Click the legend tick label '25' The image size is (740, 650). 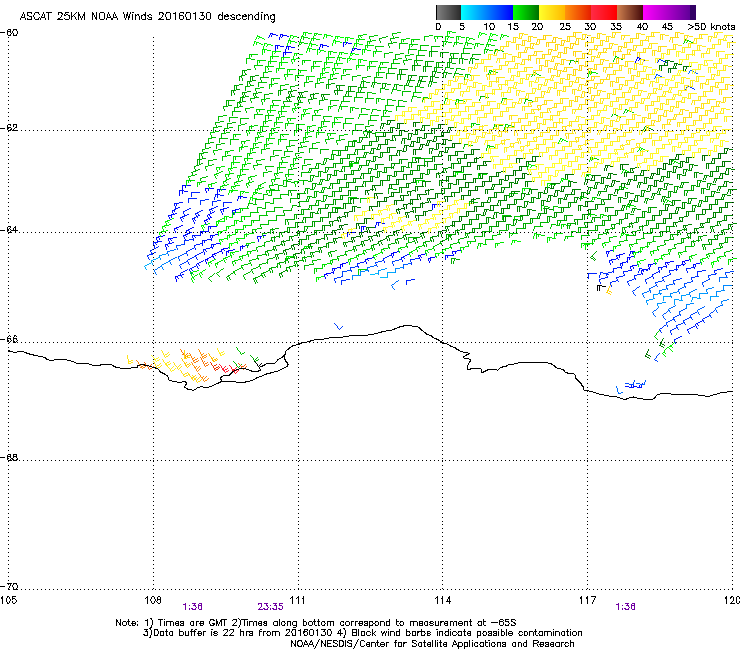[x=564, y=27]
